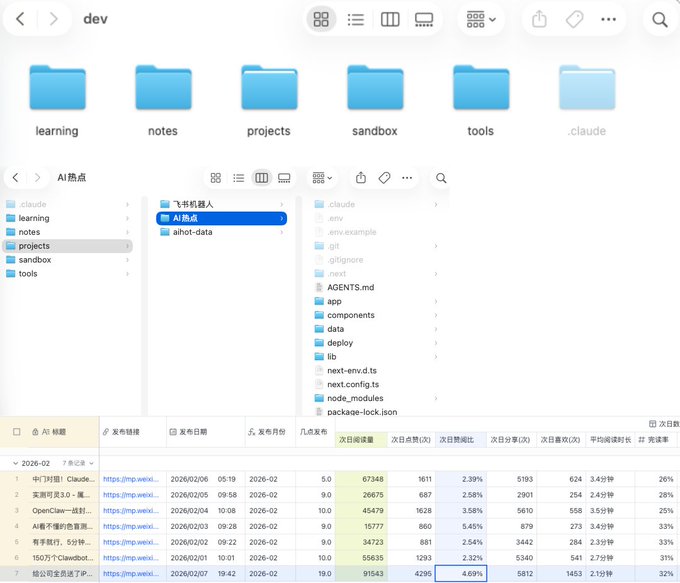Collapse the 2026-02 record group
The width and height of the screenshot is (680, 583).
[16, 463]
